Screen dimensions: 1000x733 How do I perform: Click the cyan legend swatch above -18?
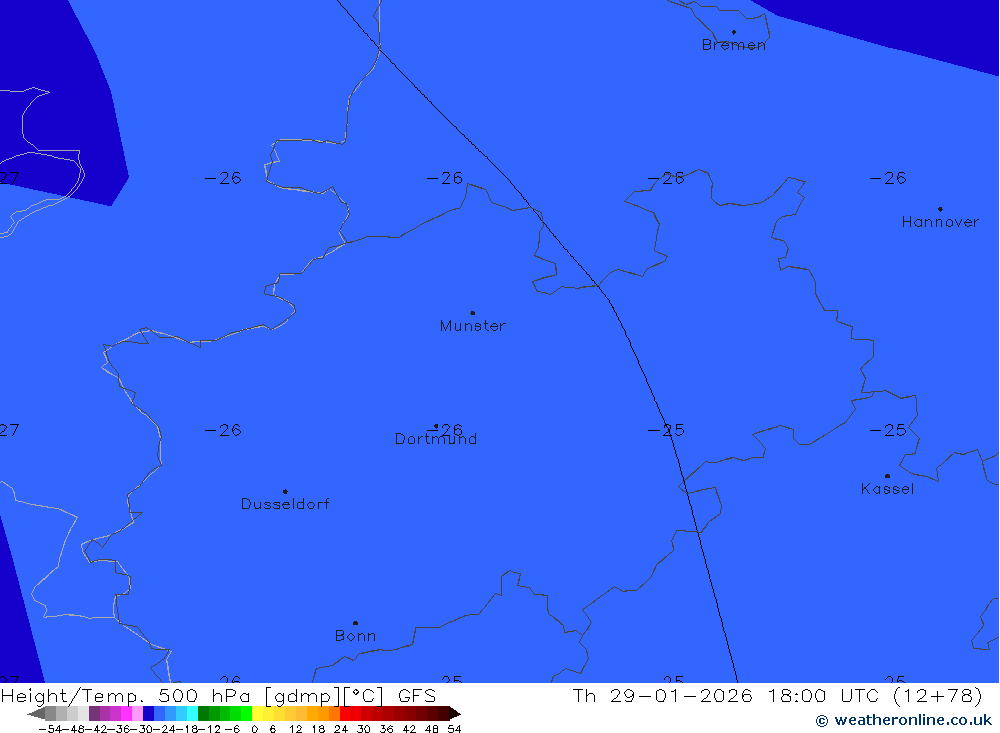coord(192,713)
